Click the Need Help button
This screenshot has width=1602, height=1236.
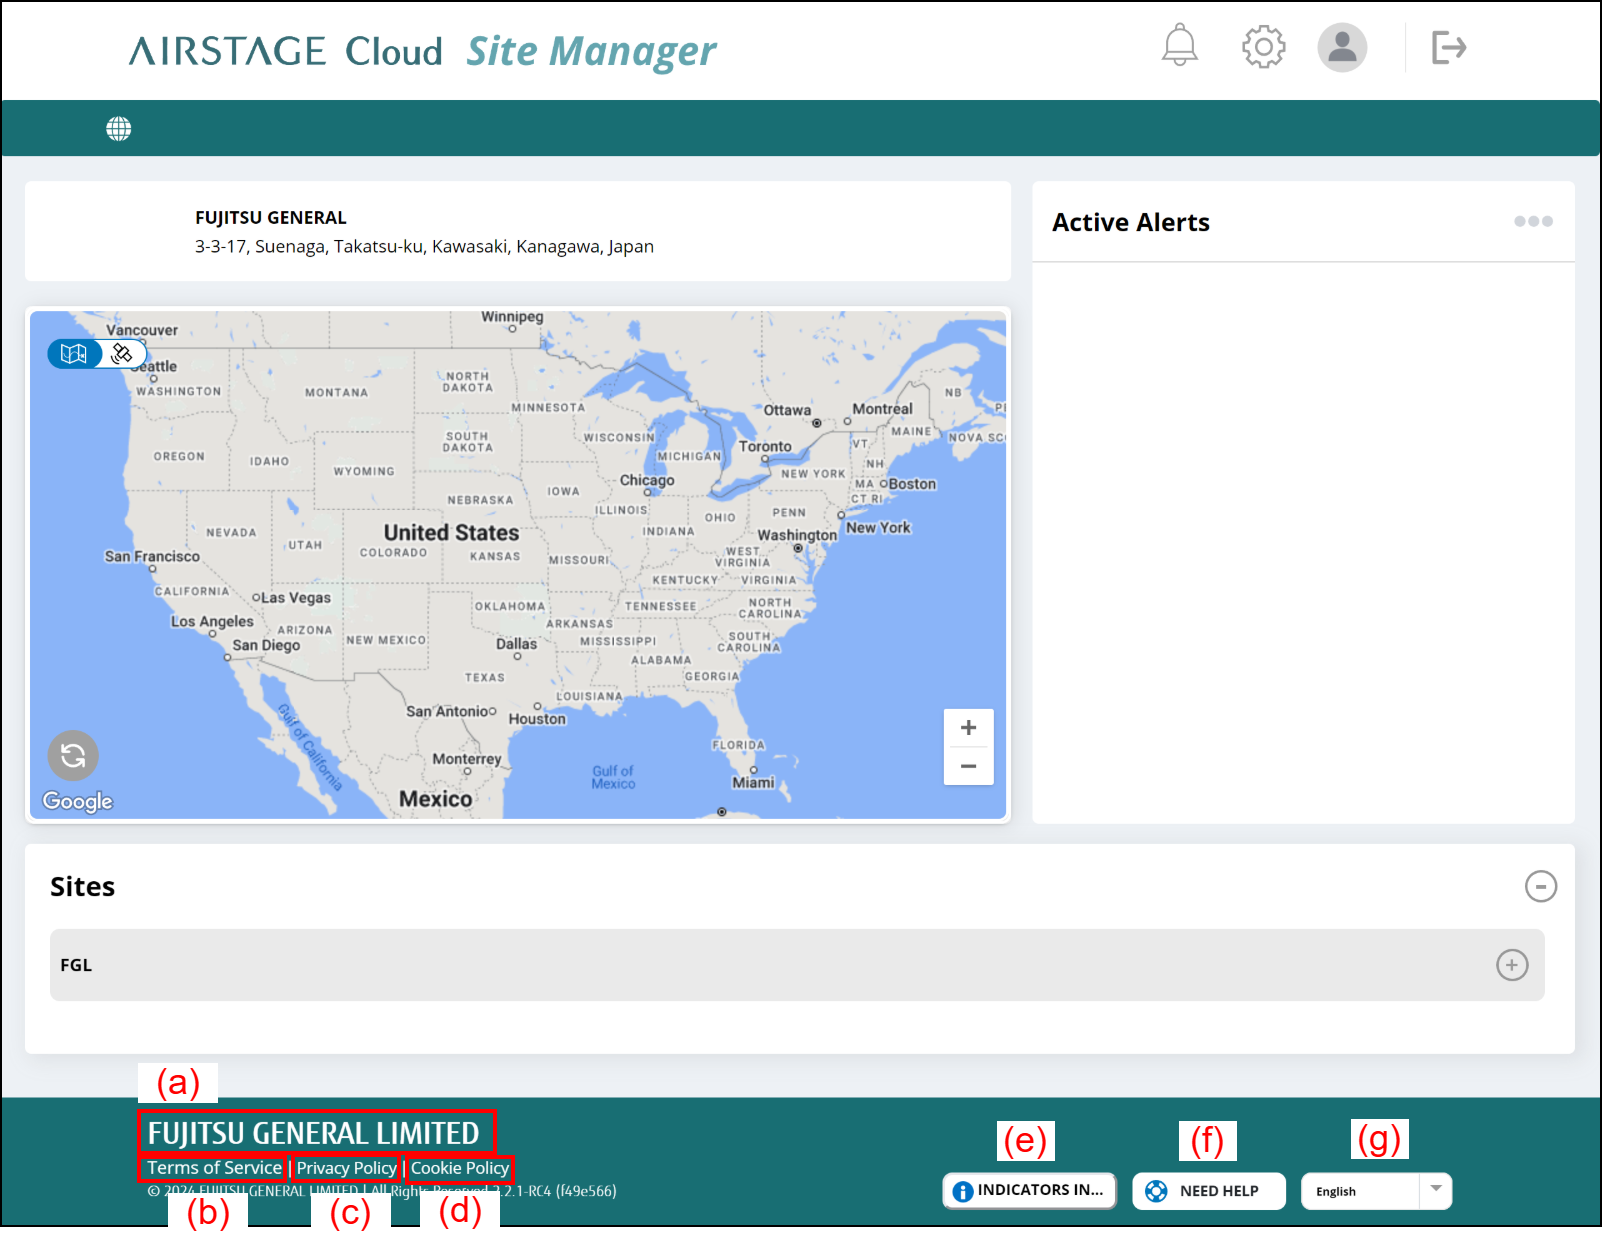pyautogui.click(x=1208, y=1191)
